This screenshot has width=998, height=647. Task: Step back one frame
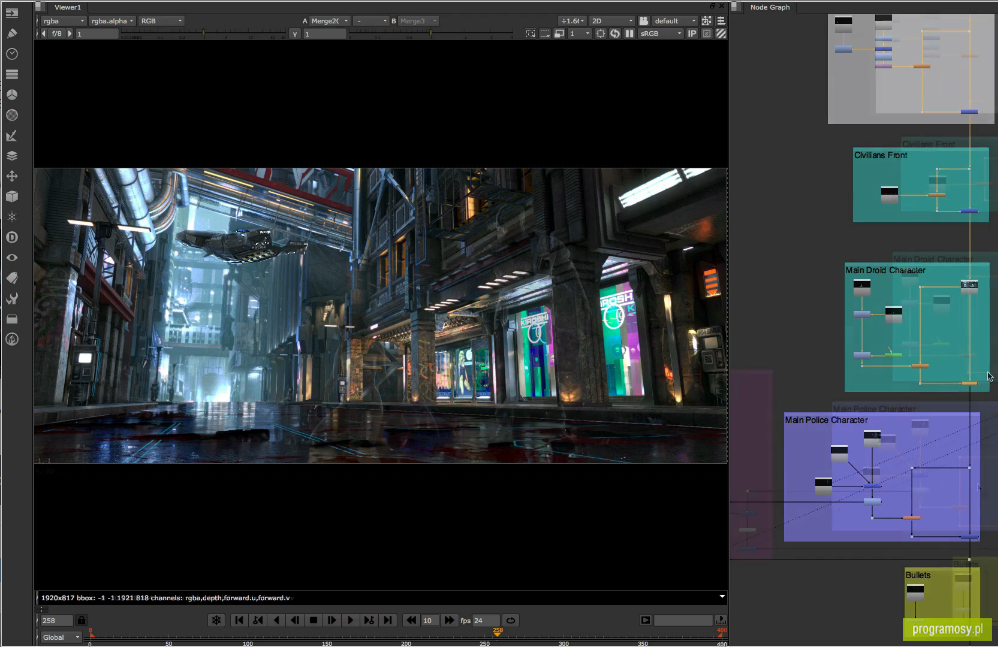click(x=295, y=620)
